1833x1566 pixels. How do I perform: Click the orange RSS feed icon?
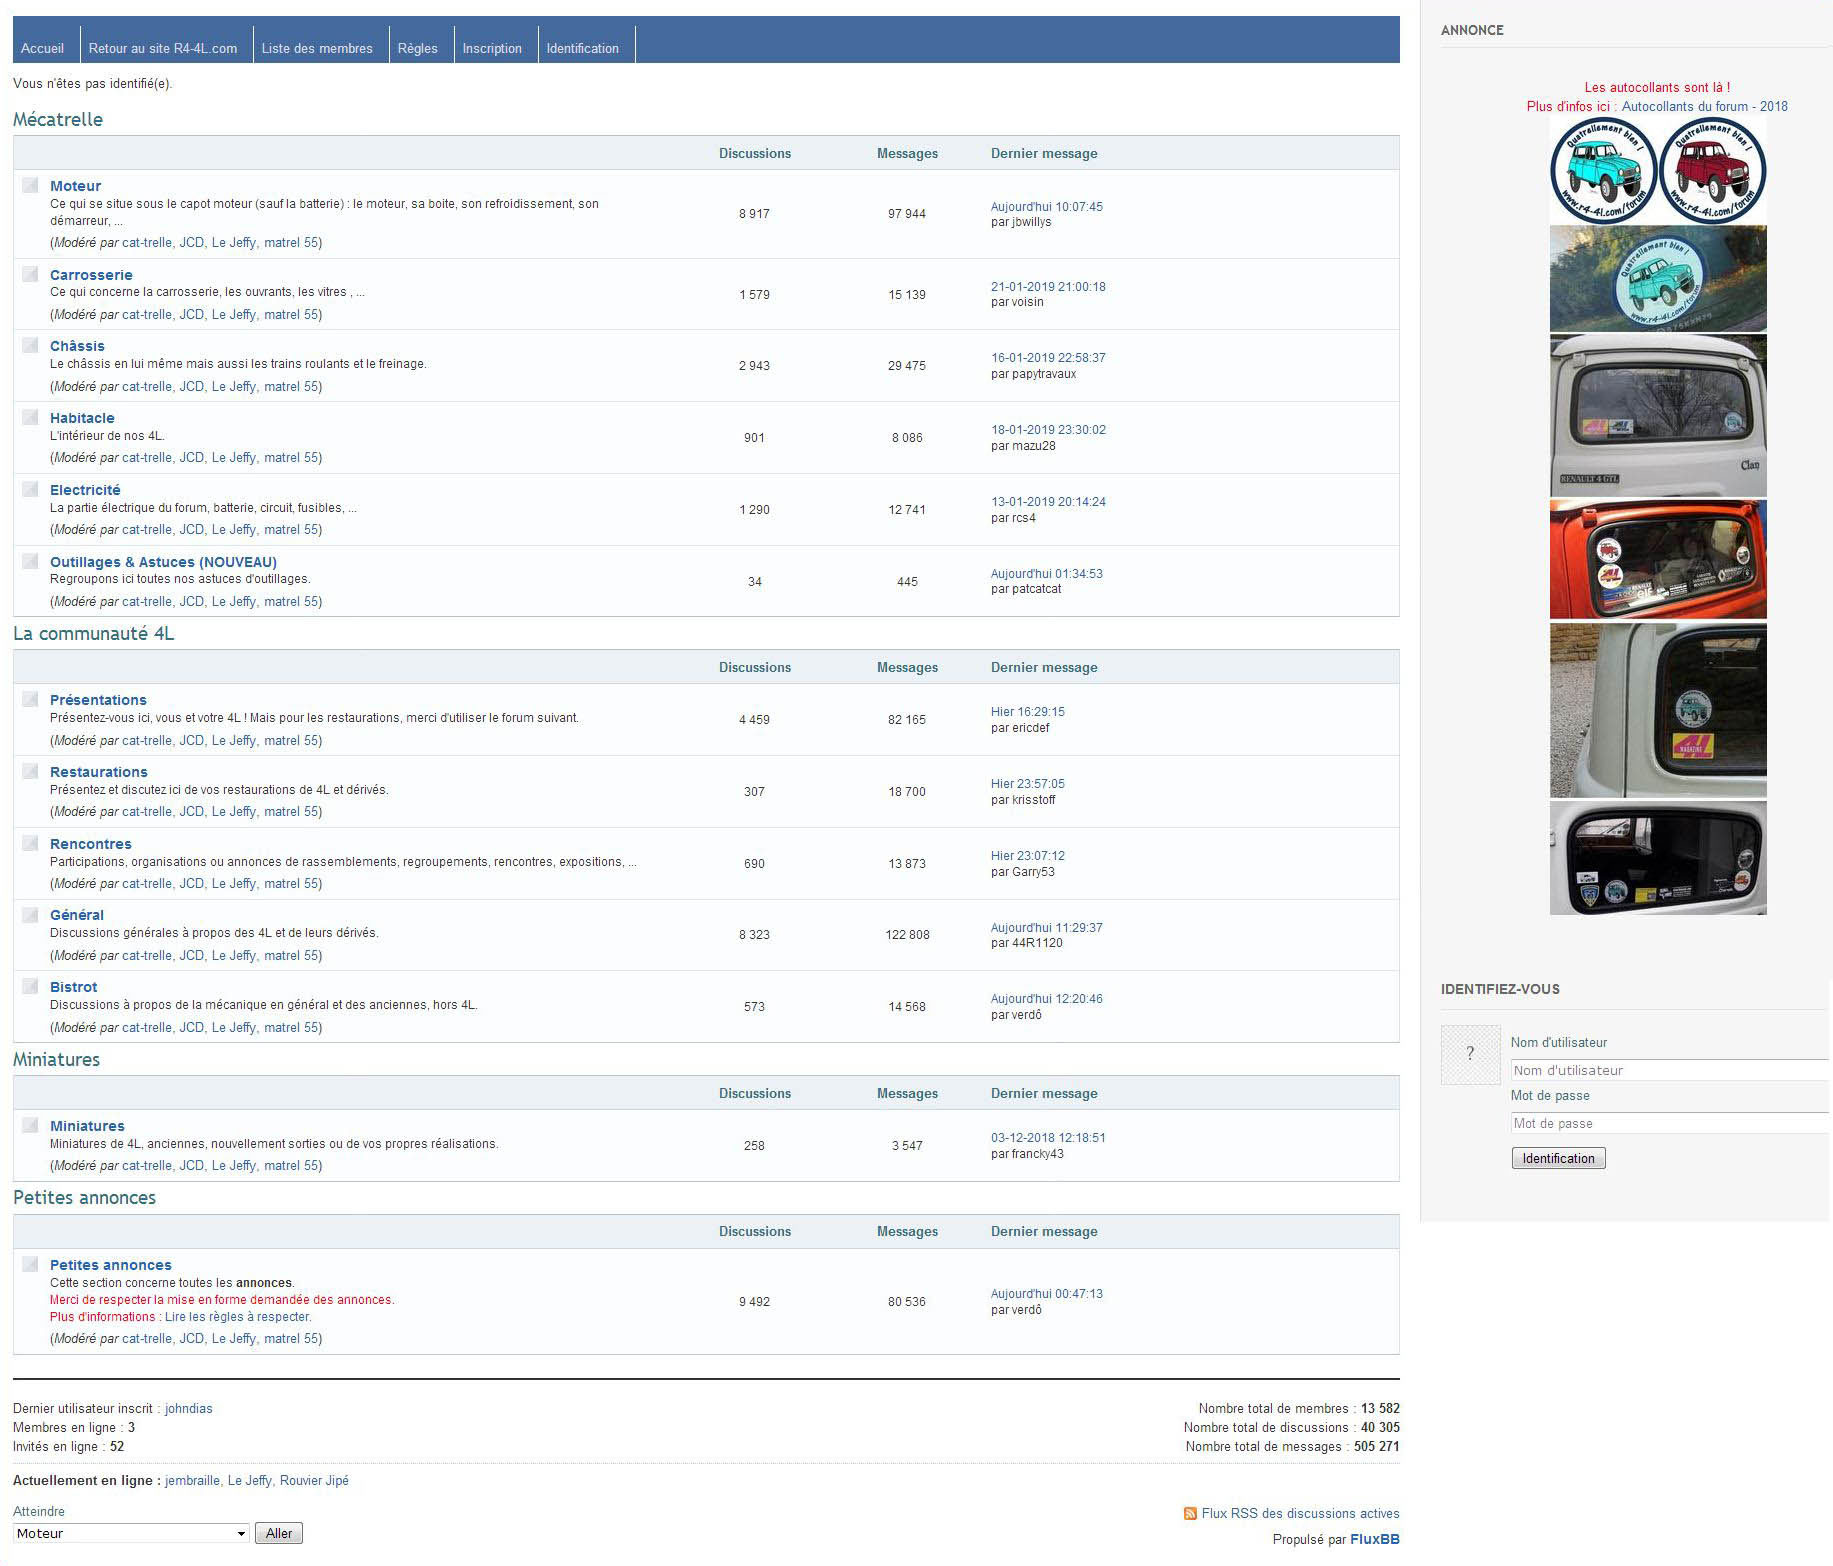[1190, 1513]
